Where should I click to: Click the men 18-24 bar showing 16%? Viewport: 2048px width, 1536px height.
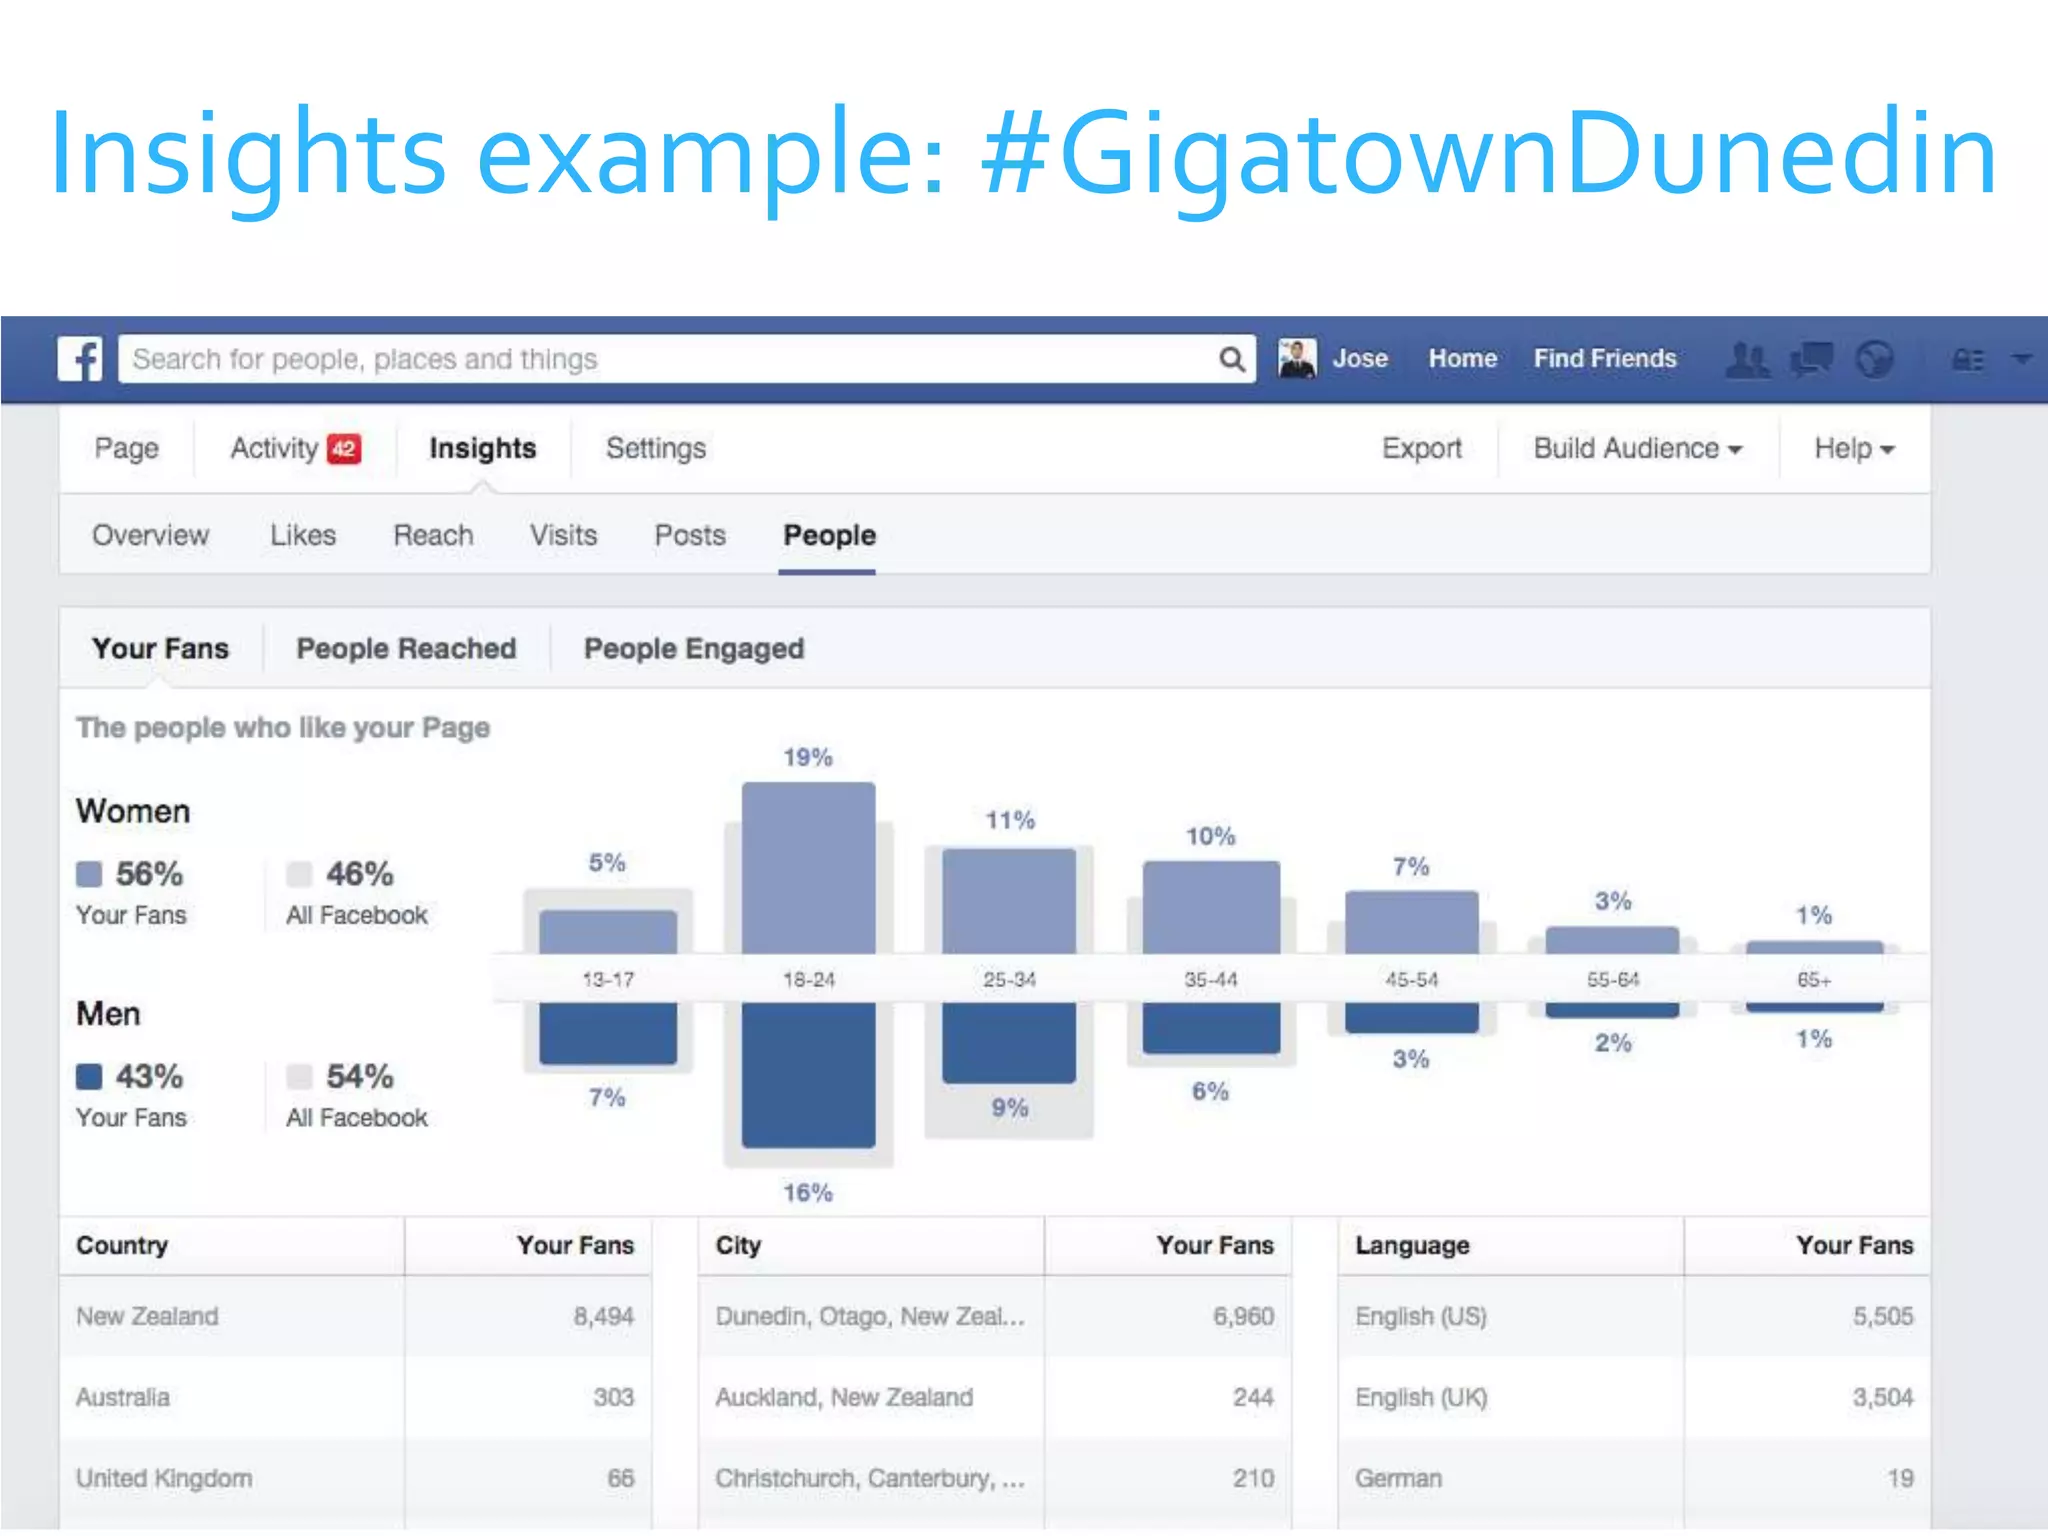coord(808,1075)
